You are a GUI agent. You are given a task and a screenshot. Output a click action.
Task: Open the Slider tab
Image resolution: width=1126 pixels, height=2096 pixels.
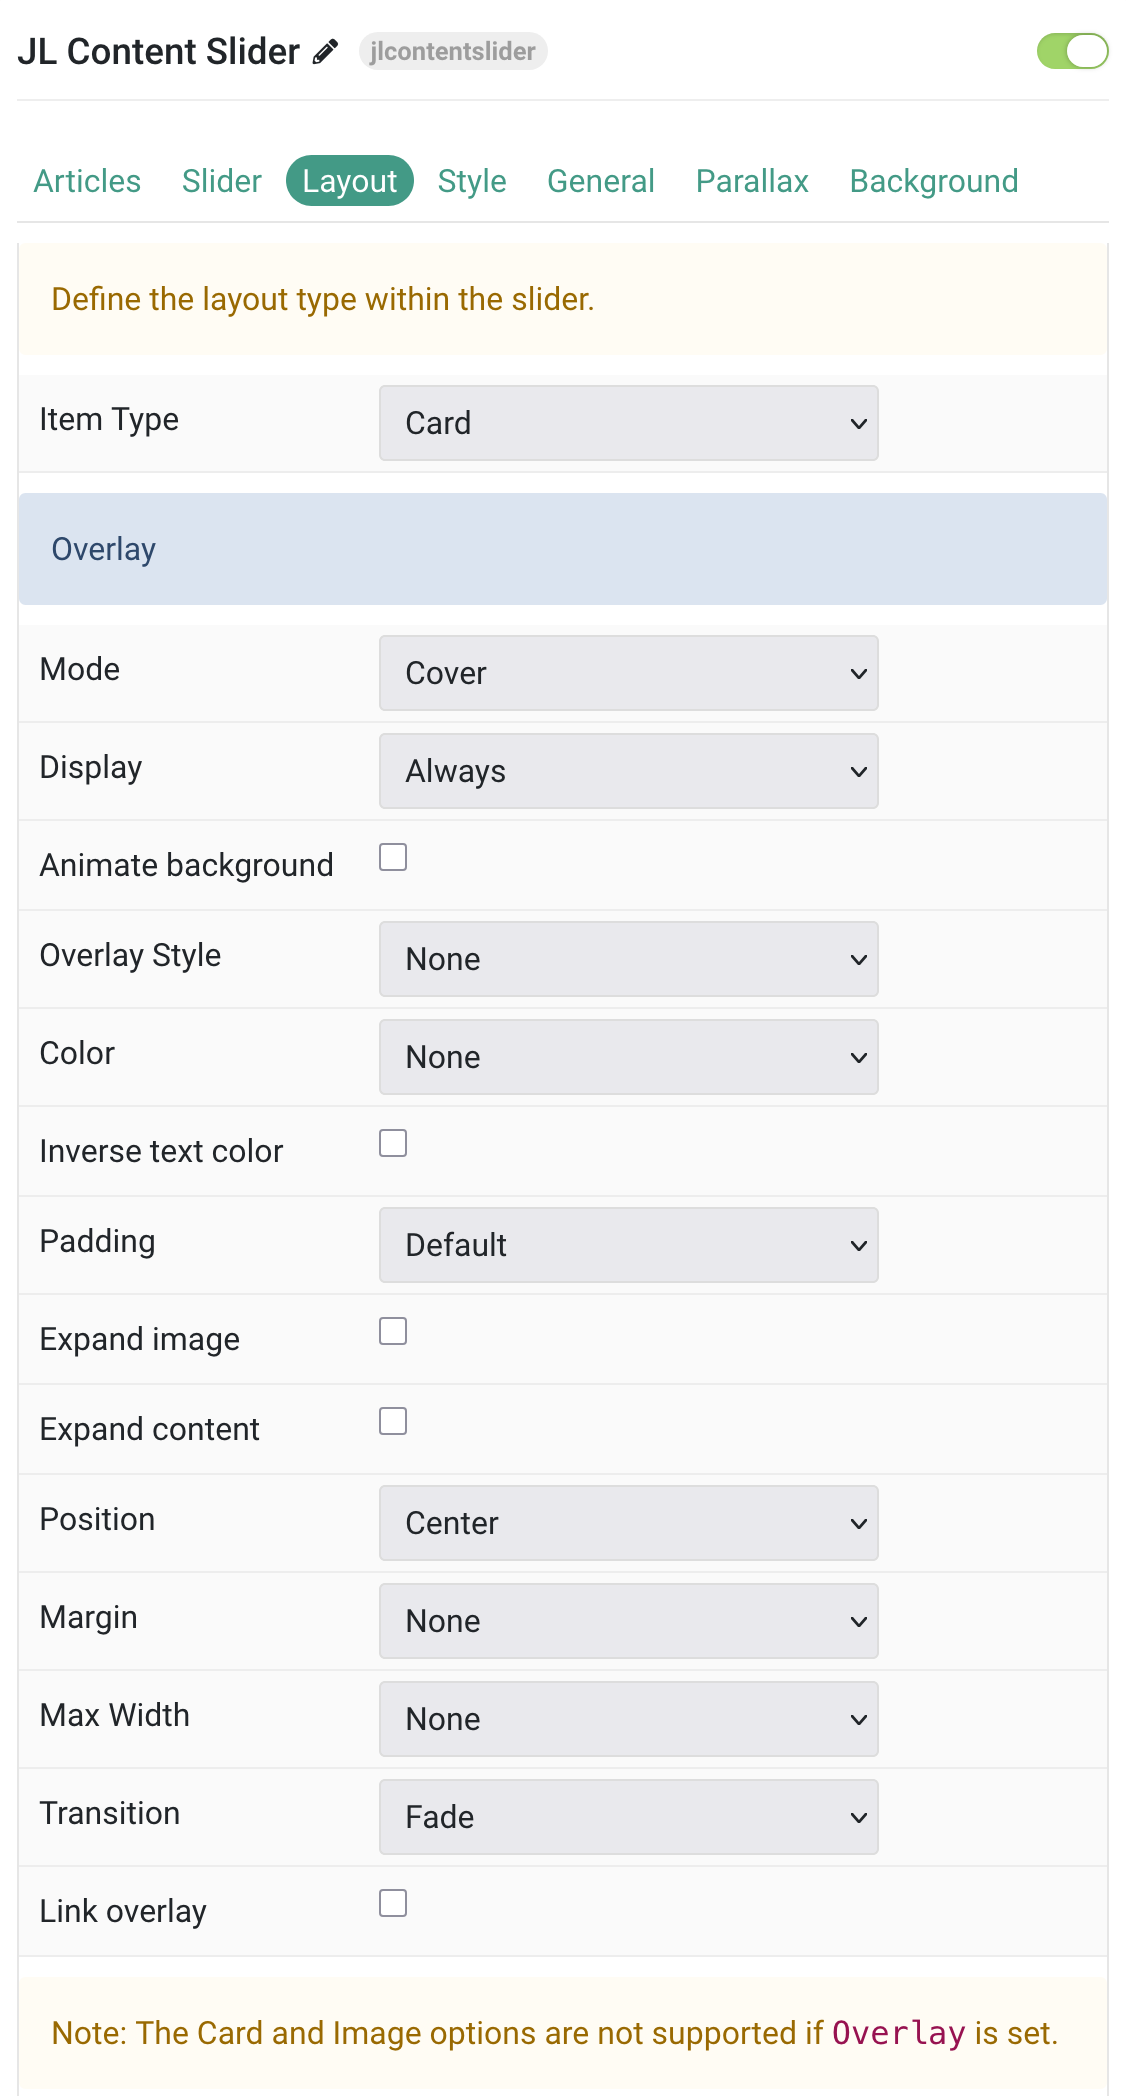point(221,181)
